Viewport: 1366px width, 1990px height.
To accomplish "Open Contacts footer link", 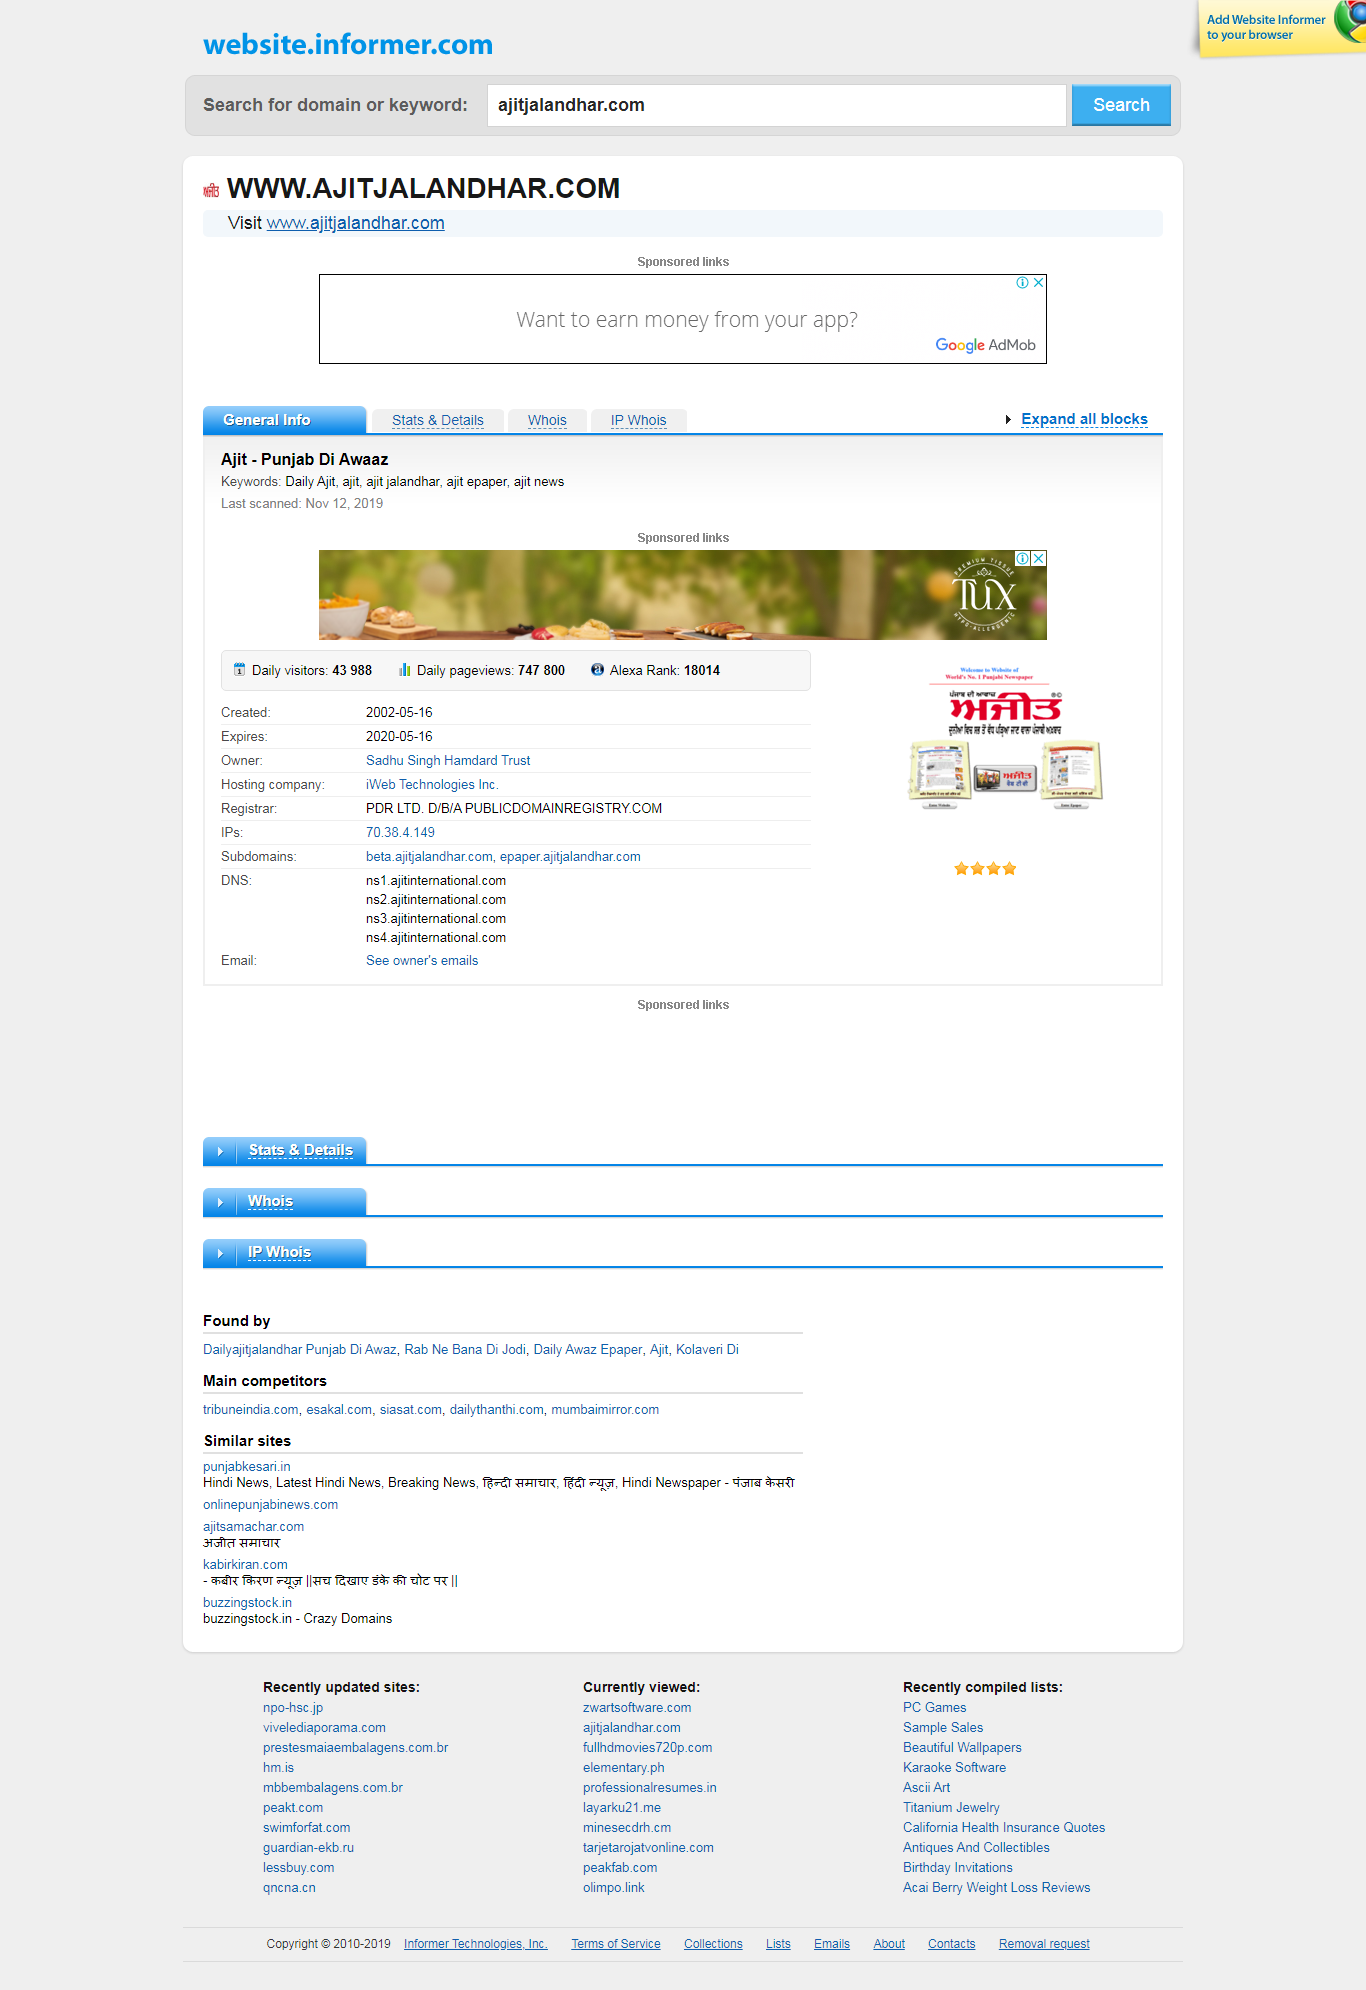I will 951,1944.
